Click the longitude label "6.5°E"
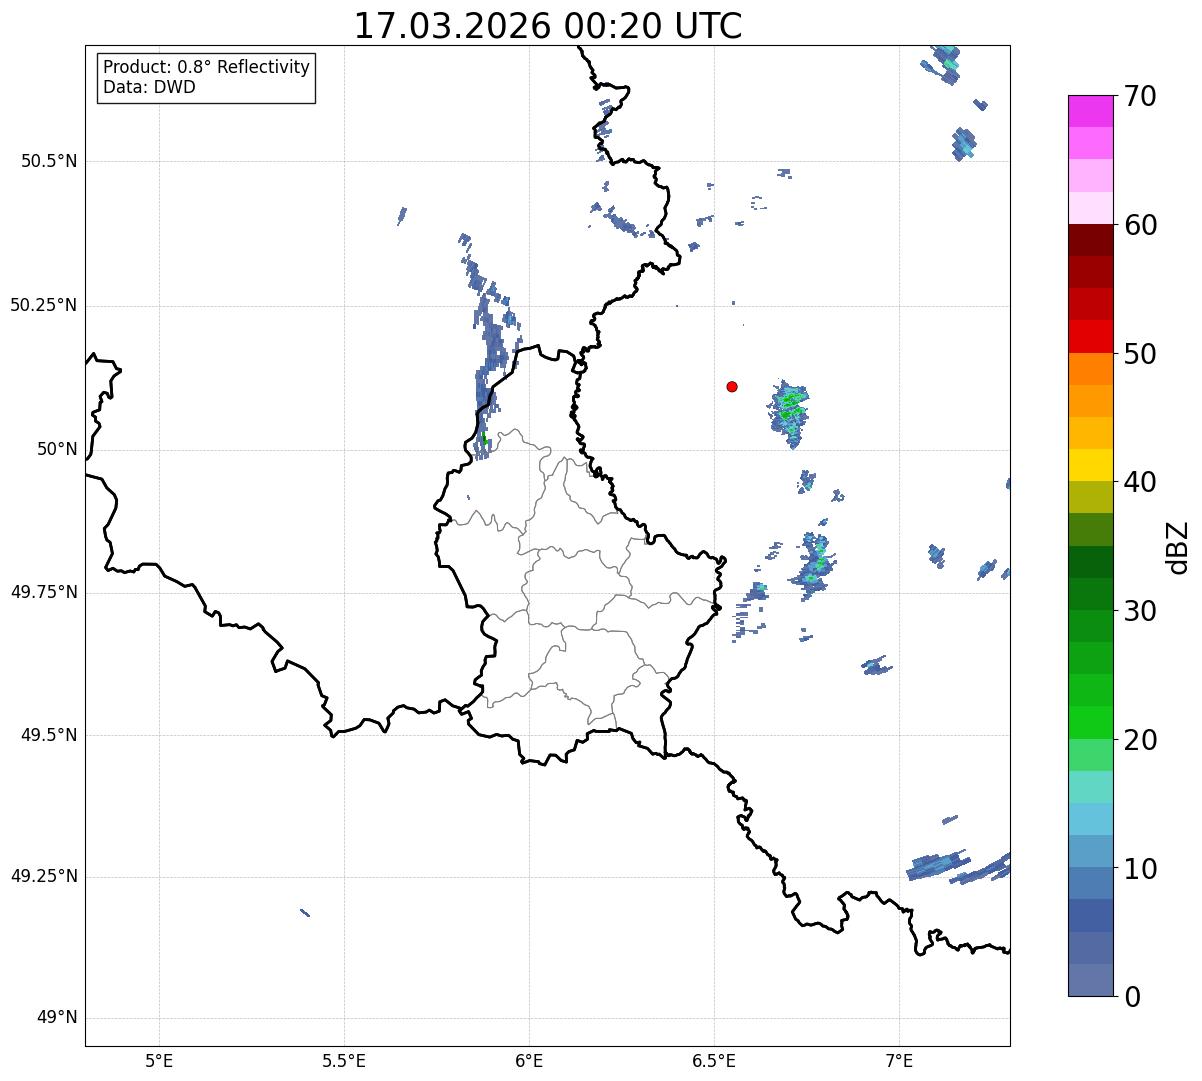 tap(714, 1060)
